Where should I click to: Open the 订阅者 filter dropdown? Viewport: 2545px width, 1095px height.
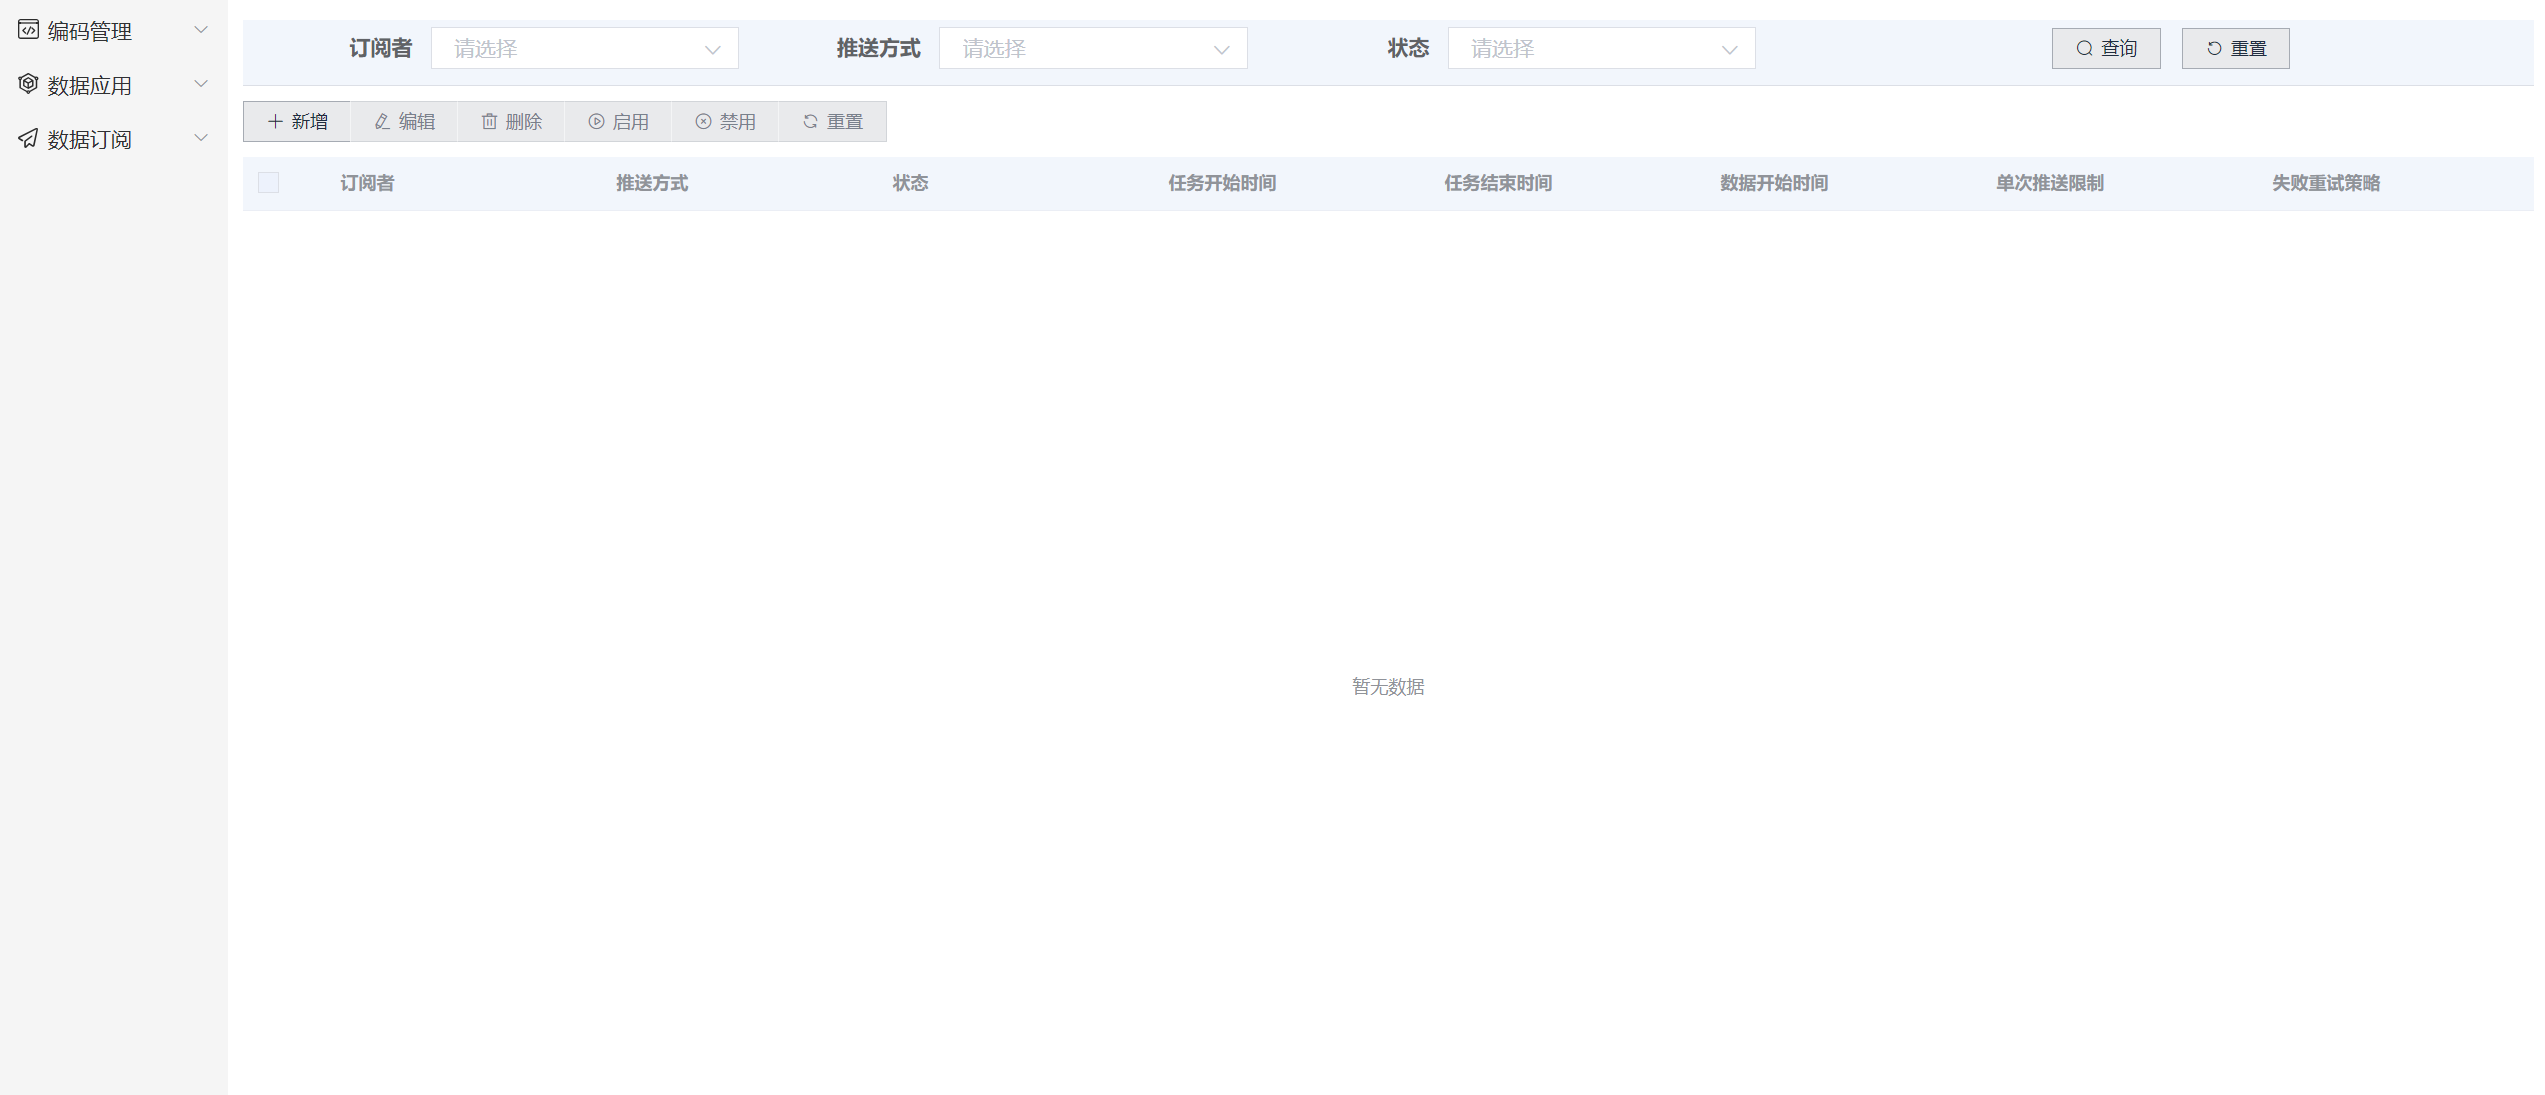tap(584, 49)
